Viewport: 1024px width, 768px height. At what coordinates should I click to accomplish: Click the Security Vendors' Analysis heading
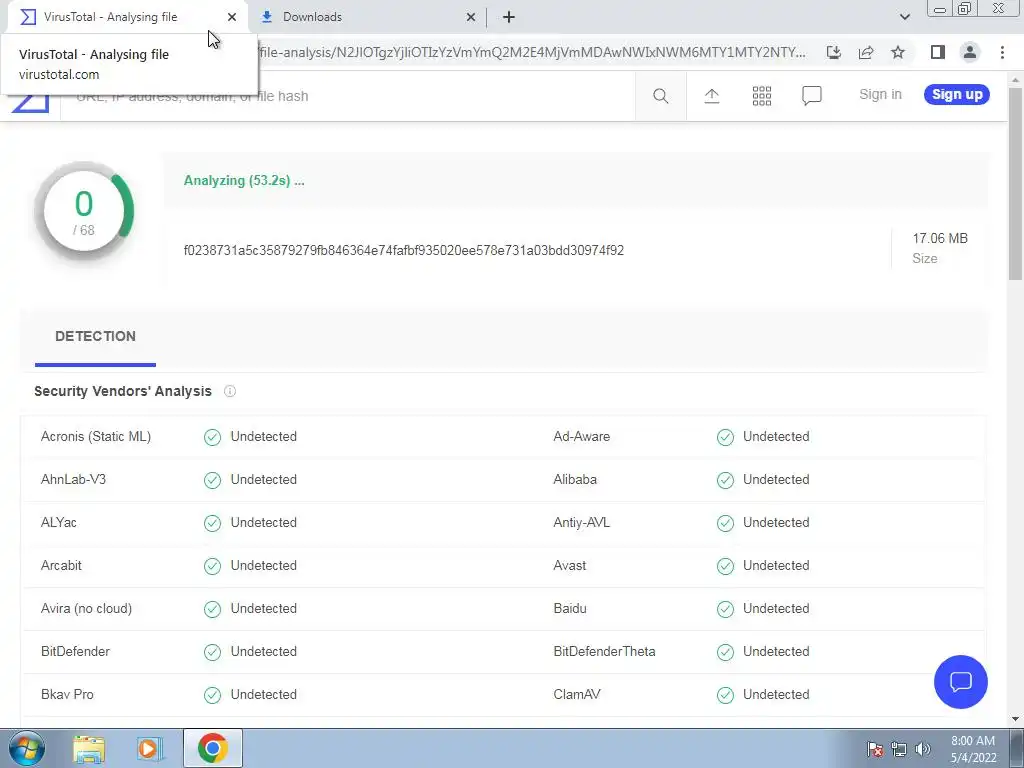[123, 391]
